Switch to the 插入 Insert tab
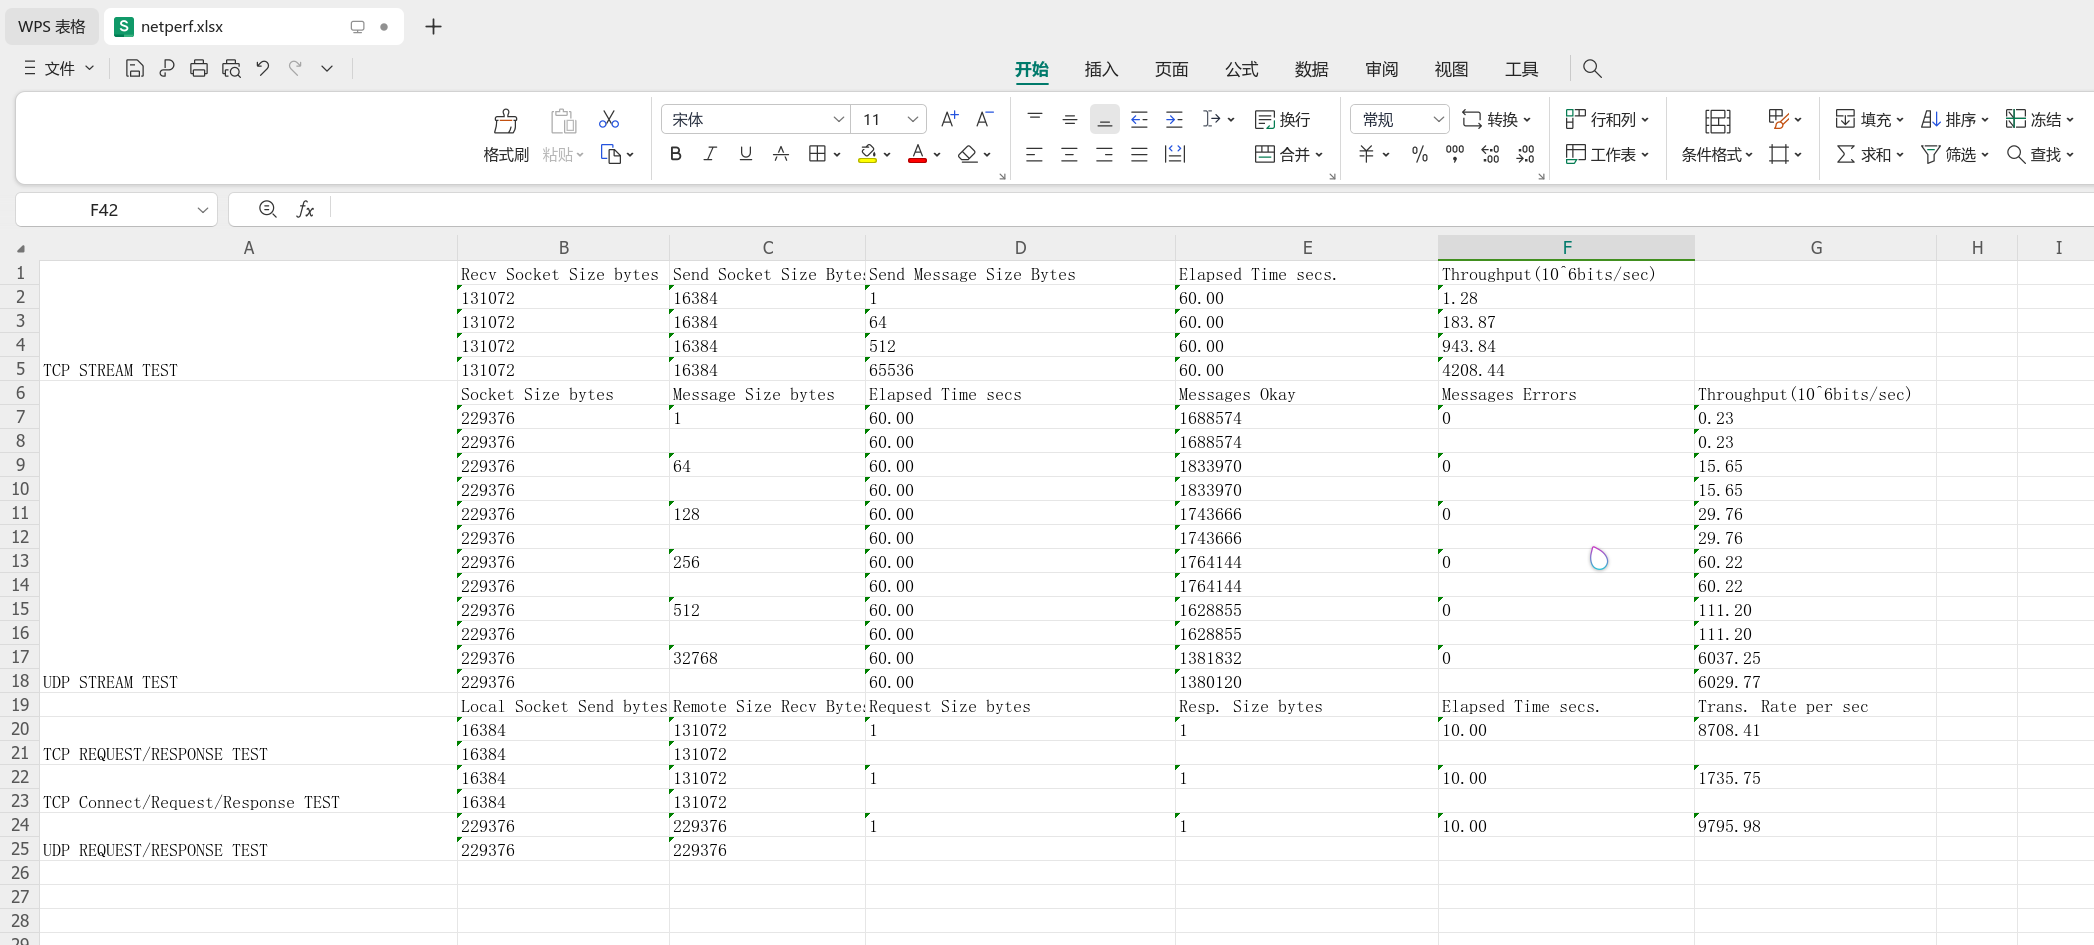 (1101, 69)
